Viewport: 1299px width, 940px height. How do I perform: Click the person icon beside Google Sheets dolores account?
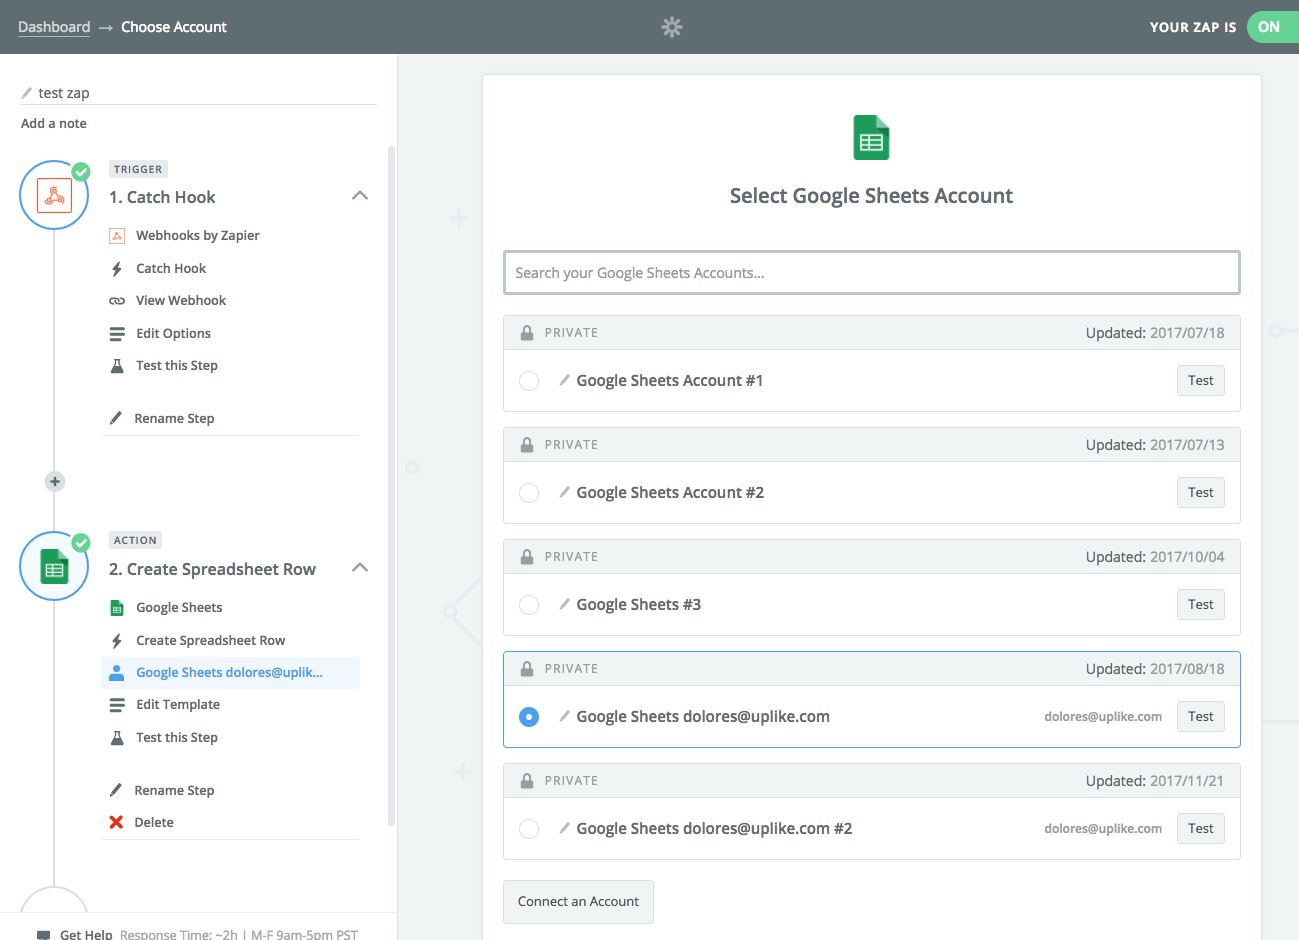coord(117,673)
